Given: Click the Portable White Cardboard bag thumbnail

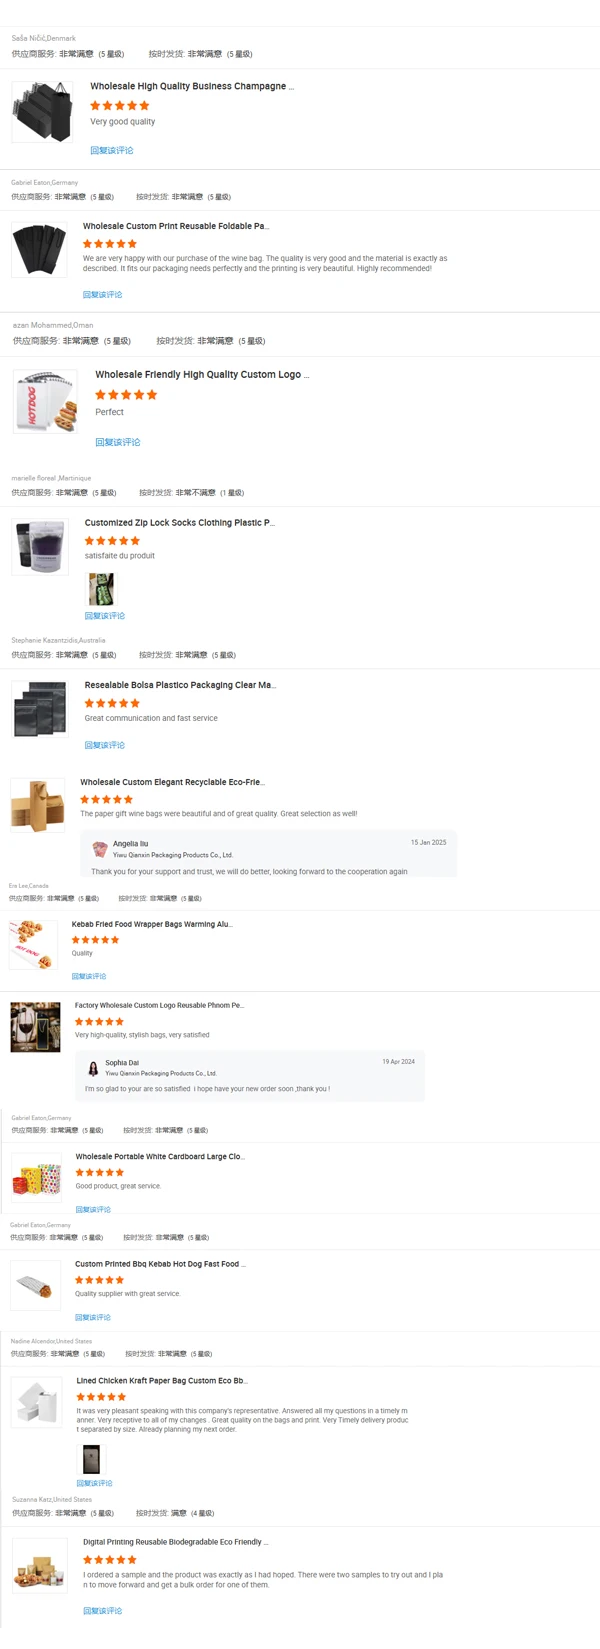Looking at the screenshot, I should coord(36,1177).
